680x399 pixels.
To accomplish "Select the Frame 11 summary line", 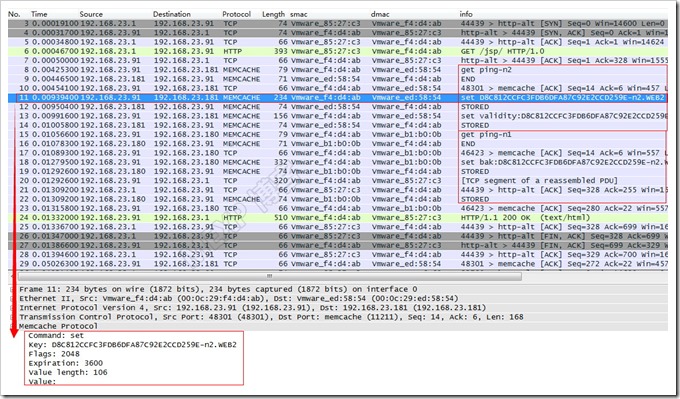I will [x=218, y=289].
